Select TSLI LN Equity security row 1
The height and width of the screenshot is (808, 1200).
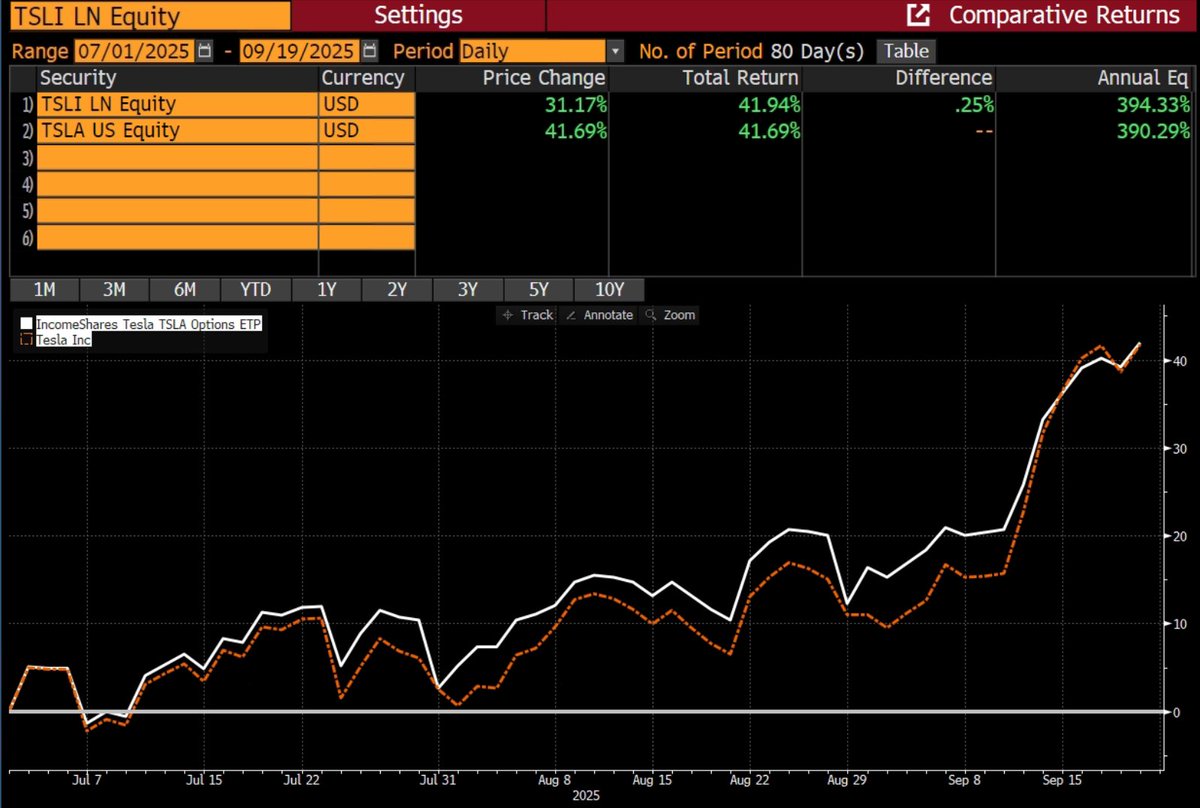tap(178, 104)
